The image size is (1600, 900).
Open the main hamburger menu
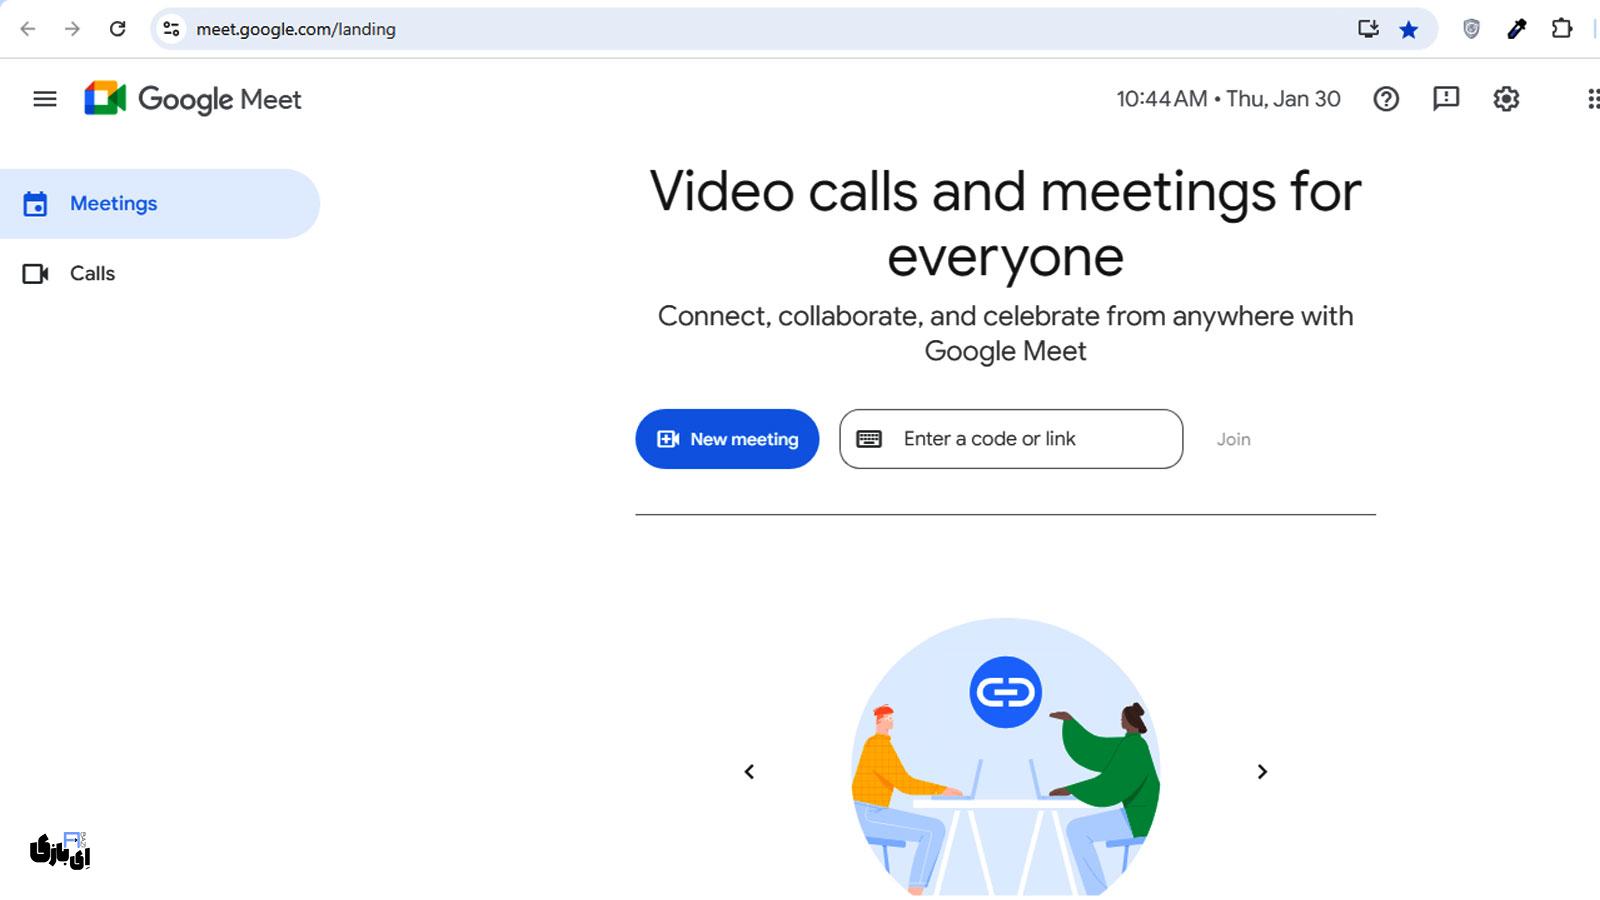(45, 99)
